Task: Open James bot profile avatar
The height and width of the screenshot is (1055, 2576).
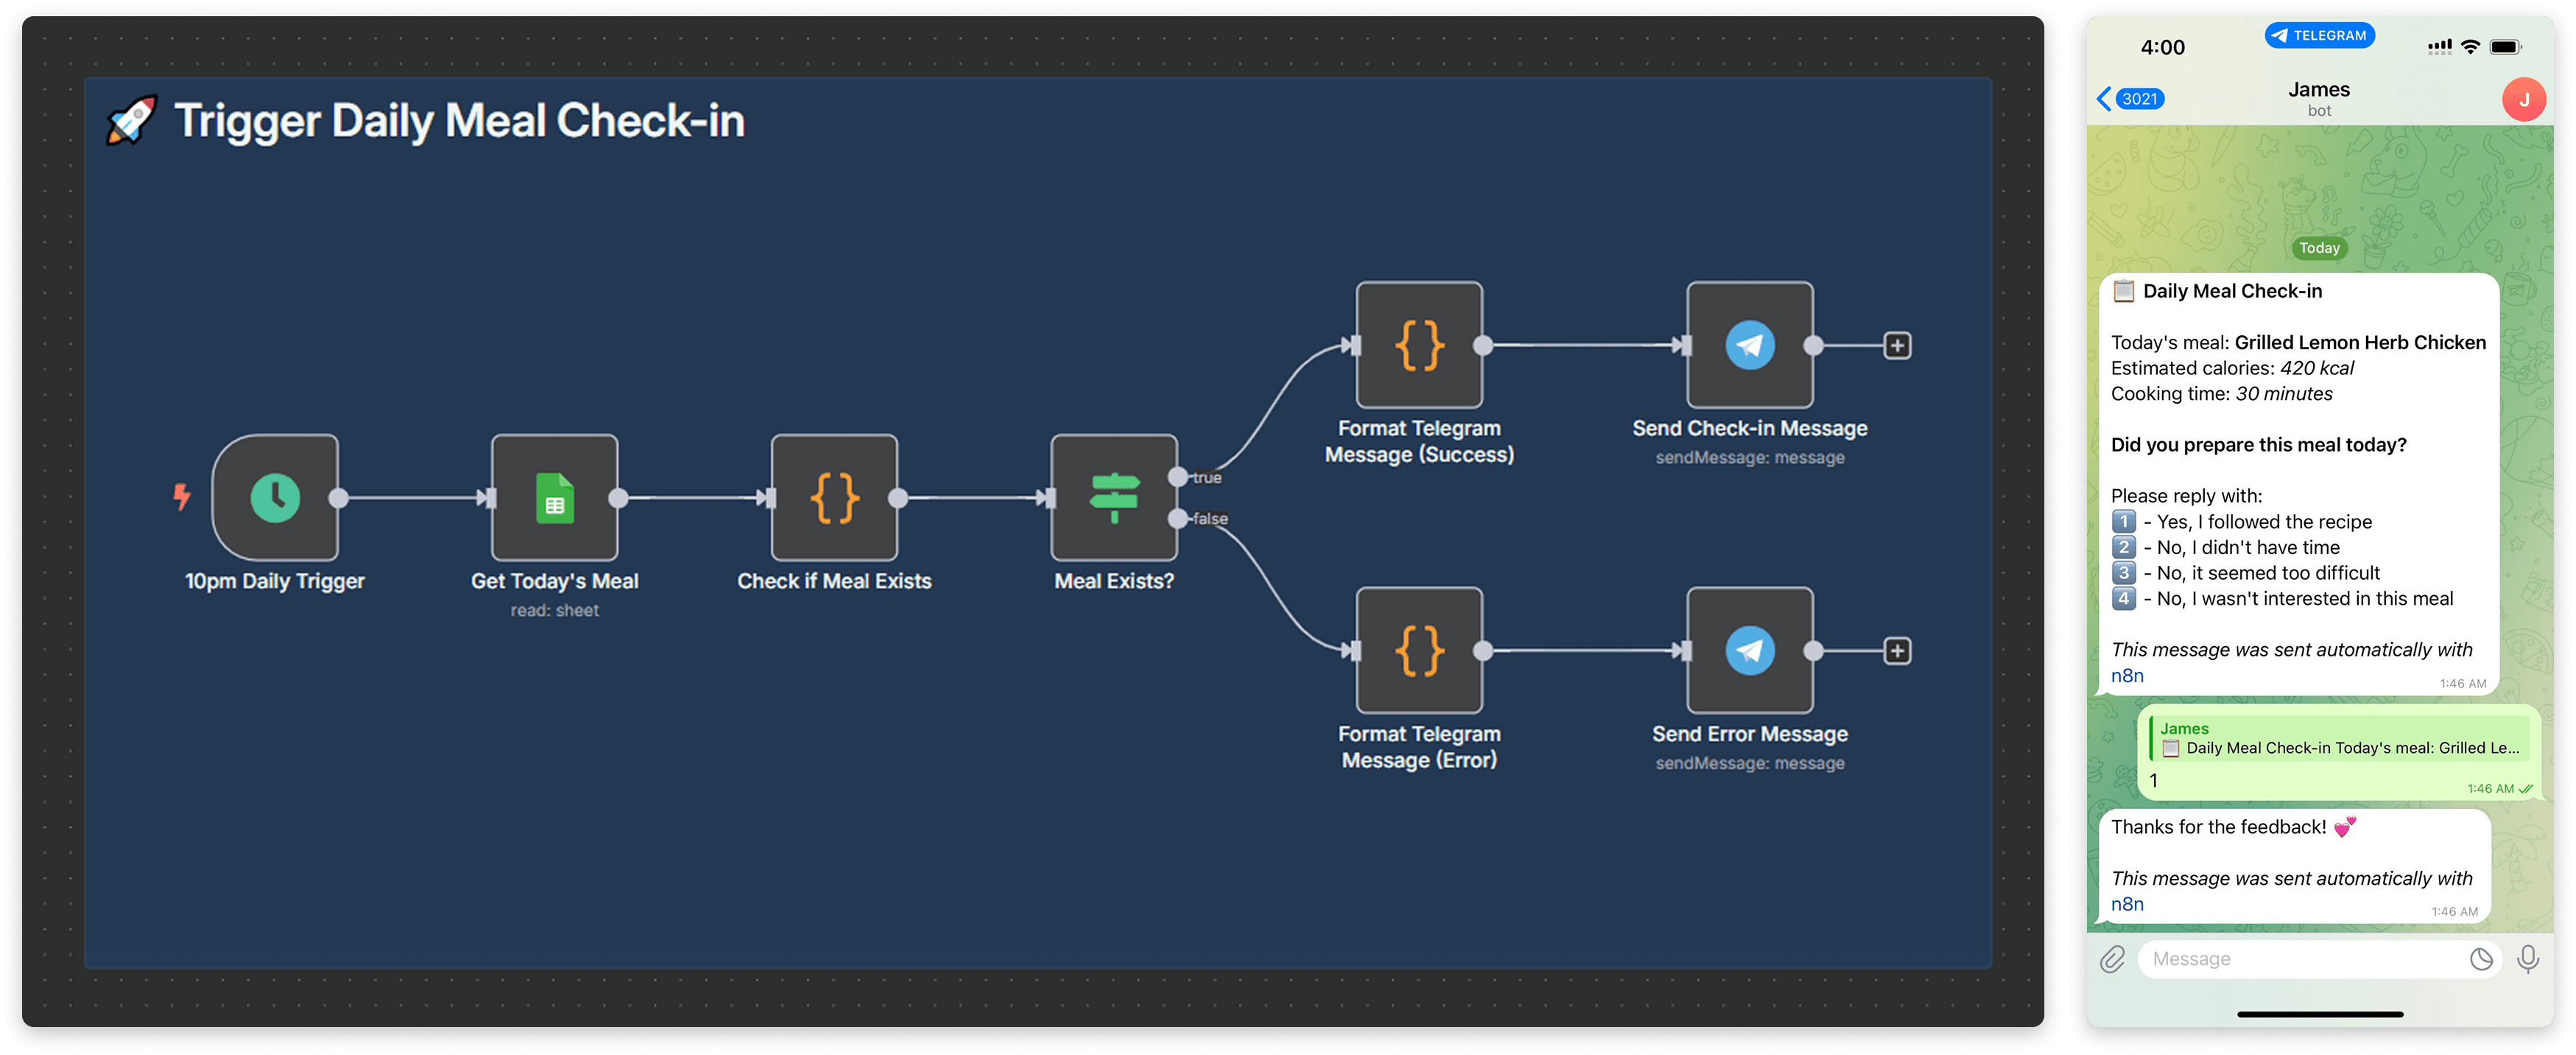Action: click(2522, 99)
